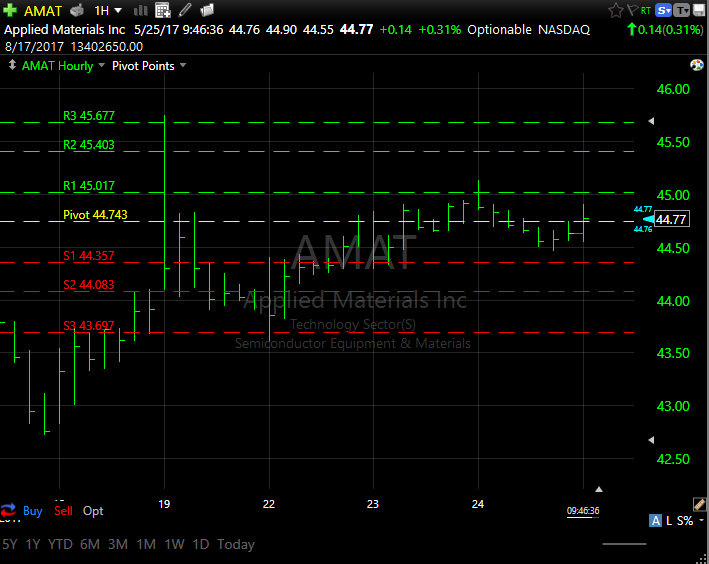Click the 09:46:36 bar countdown timer
Image resolution: width=709 pixels, height=564 pixels.
click(583, 511)
